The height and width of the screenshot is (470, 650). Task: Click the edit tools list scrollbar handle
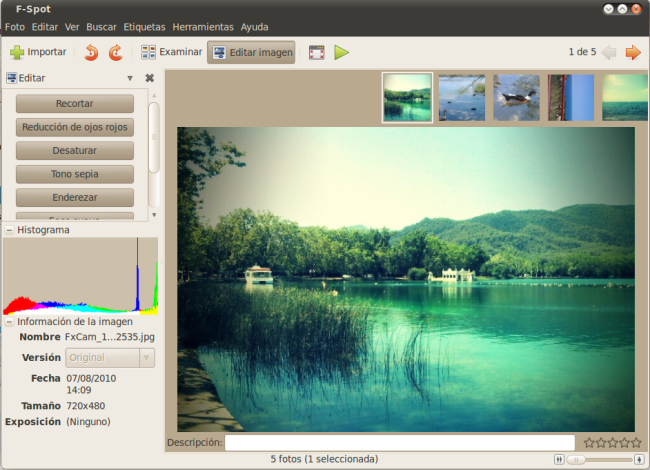click(x=154, y=138)
